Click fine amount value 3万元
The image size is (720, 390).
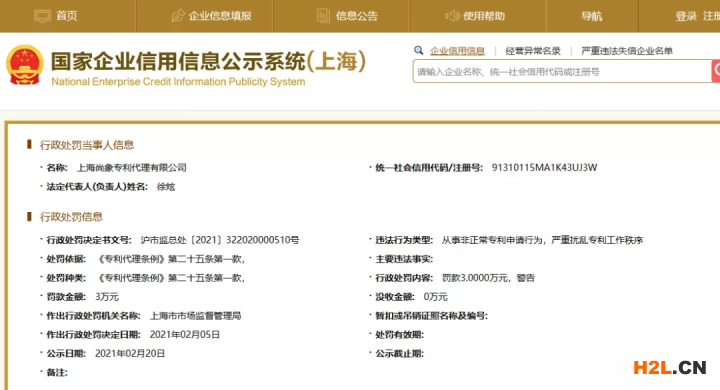click(107, 297)
